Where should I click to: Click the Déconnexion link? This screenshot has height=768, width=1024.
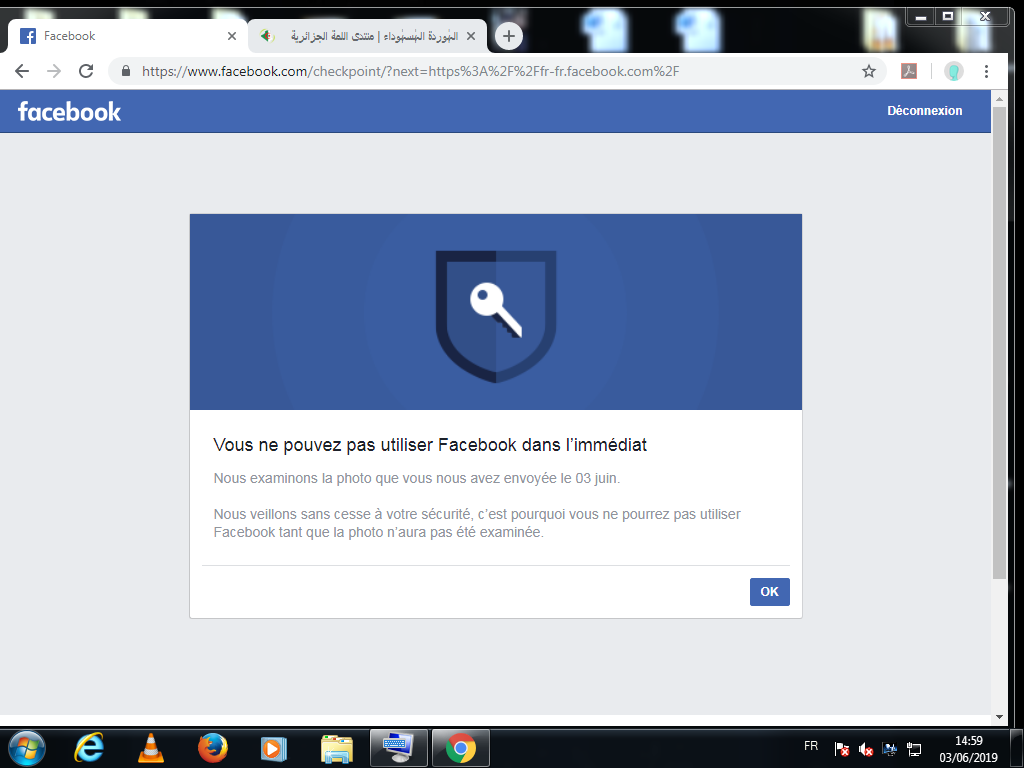click(x=924, y=111)
